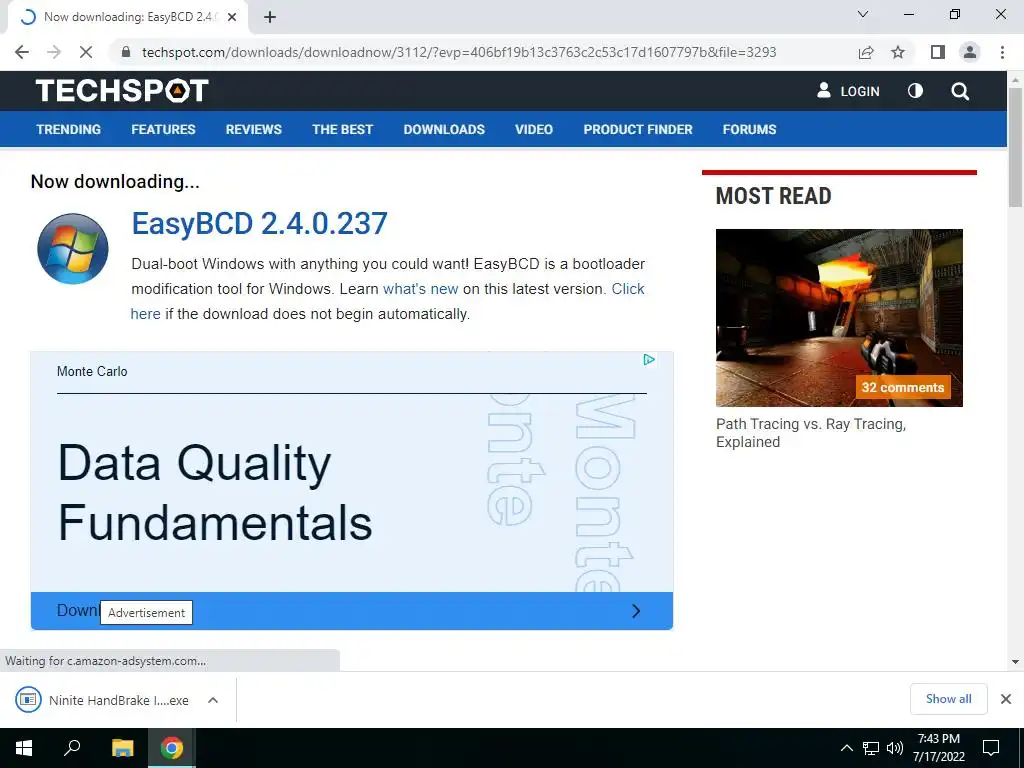Click scrollbar up arrow
1024x768 pixels.
click(x=1015, y=79)
